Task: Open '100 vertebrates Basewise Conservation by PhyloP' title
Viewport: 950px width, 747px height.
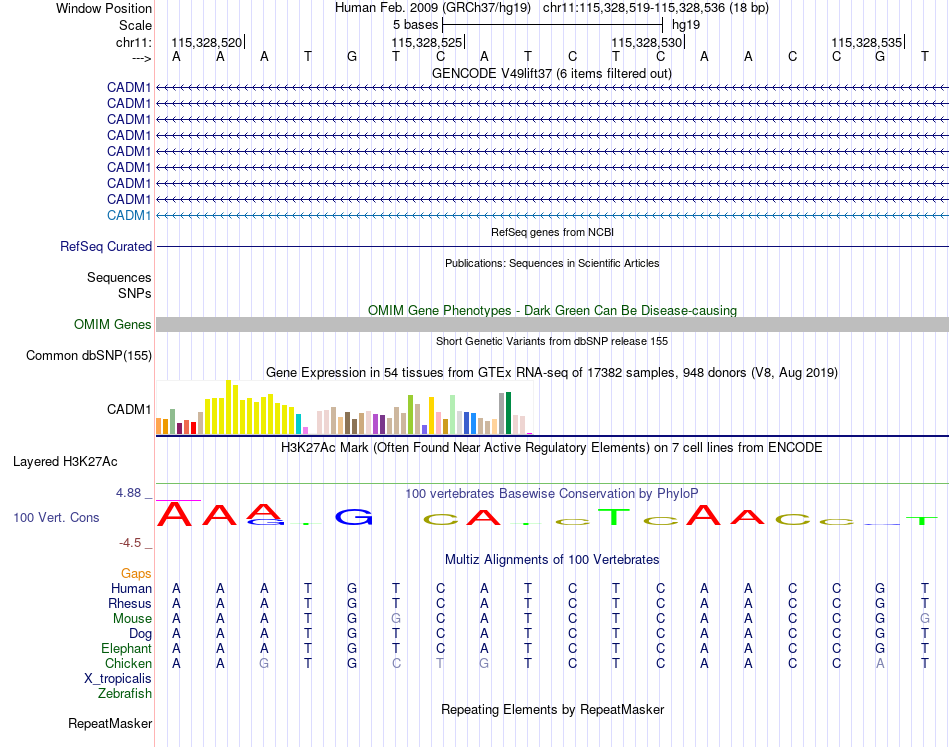Action: pos(552,494)
